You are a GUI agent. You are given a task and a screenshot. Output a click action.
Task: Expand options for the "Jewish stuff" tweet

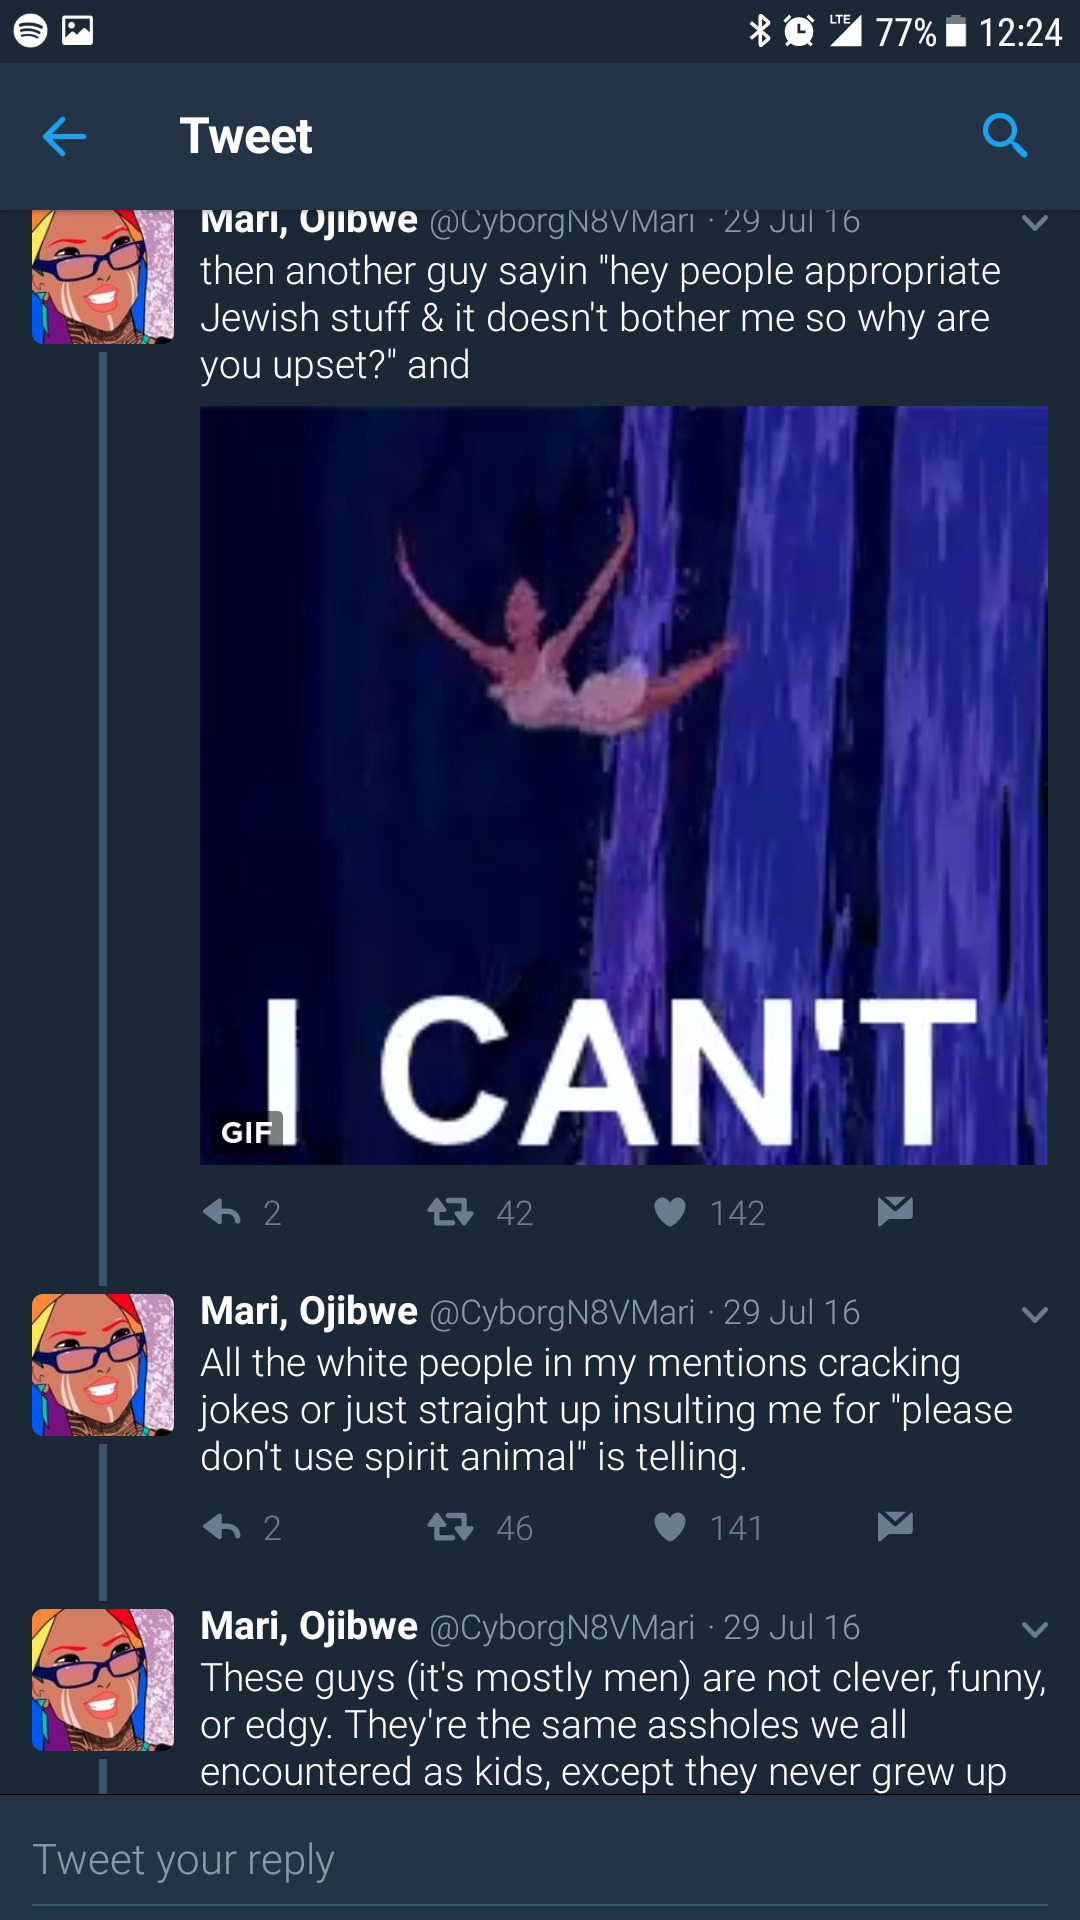coord(1035,223)
